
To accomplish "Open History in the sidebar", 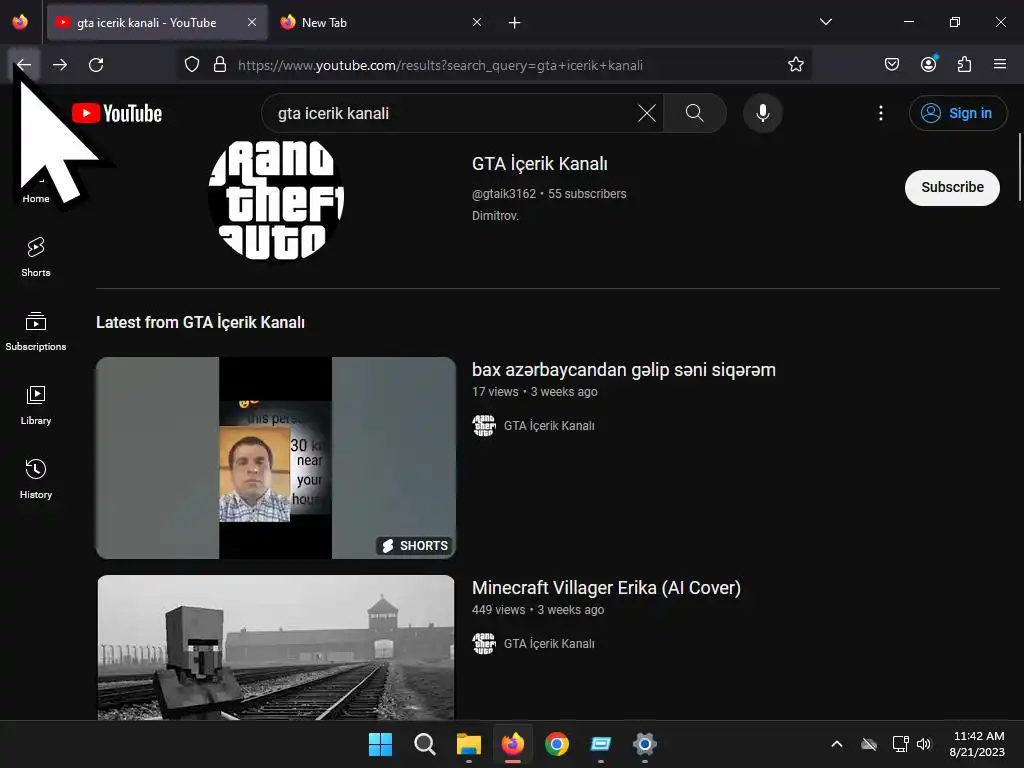I will pyautogui.click(x=36, y=479).
